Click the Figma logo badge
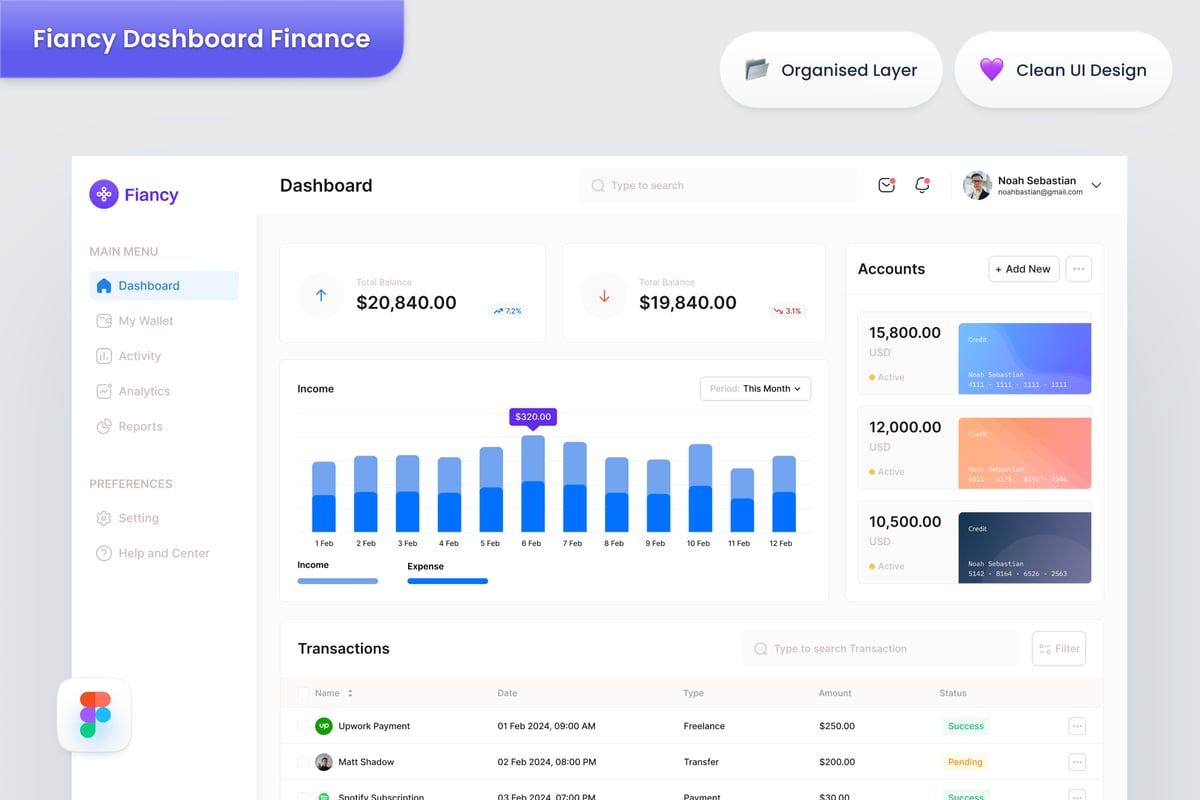The width and height of the screenshot is (1200, 800). pyautogui.click(x=94, y=715)
